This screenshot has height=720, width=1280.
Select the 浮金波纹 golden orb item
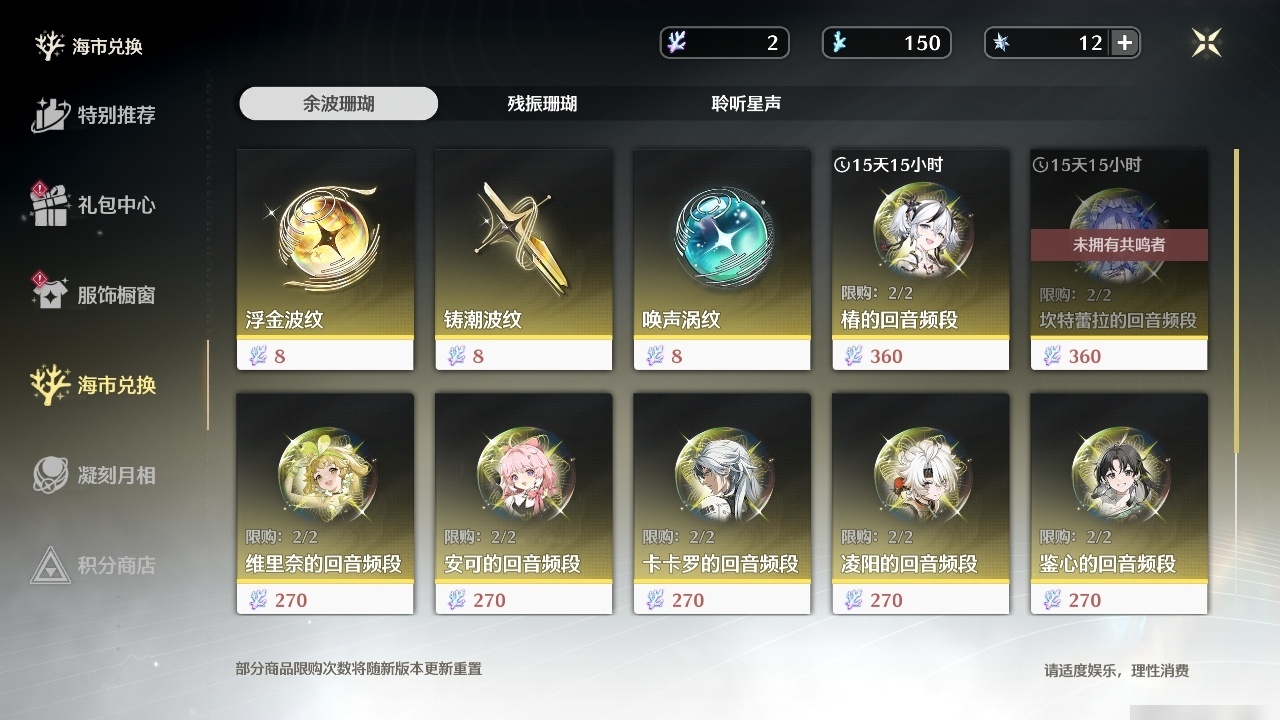(x=325, y=260)
